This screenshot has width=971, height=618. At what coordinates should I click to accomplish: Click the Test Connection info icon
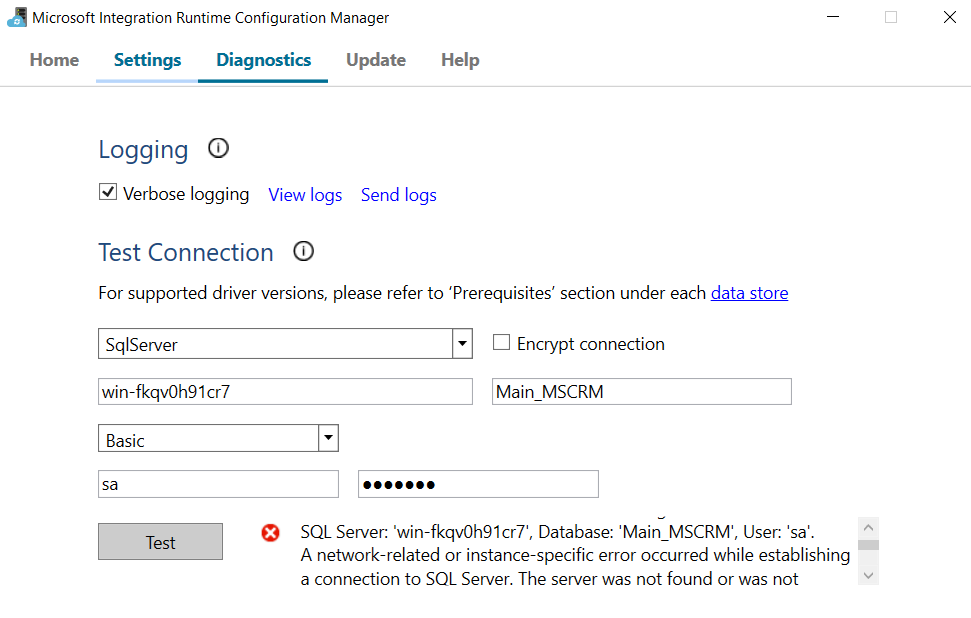tap(303, 251)
